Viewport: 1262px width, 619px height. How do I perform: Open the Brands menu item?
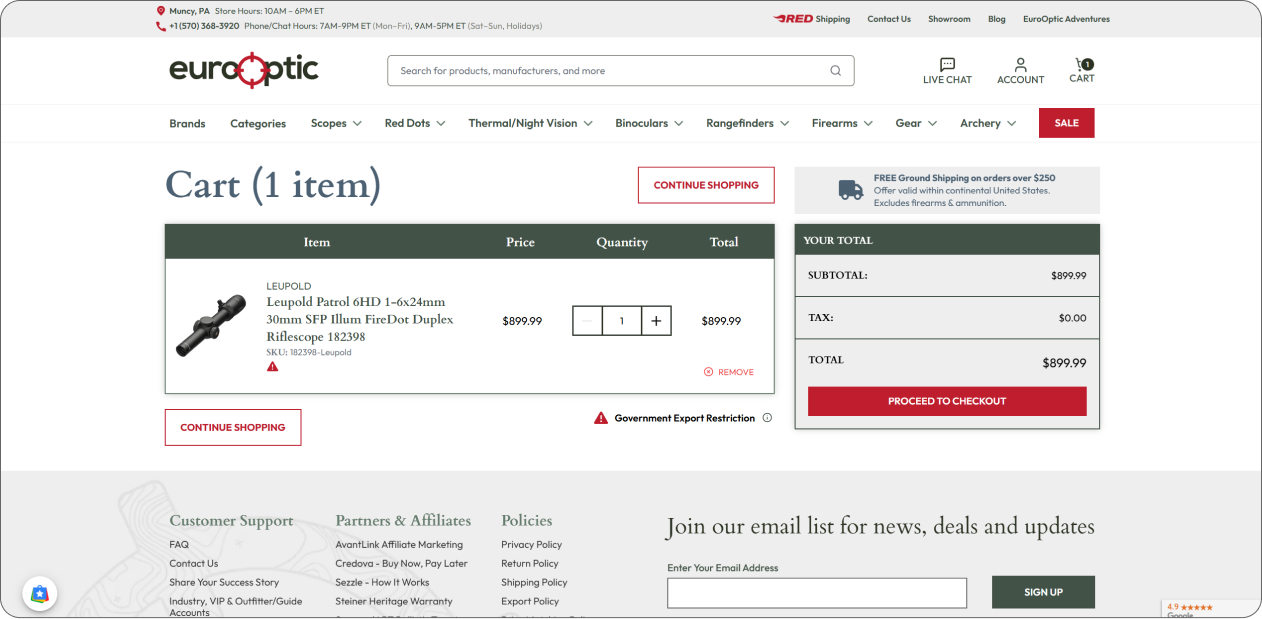187,124
